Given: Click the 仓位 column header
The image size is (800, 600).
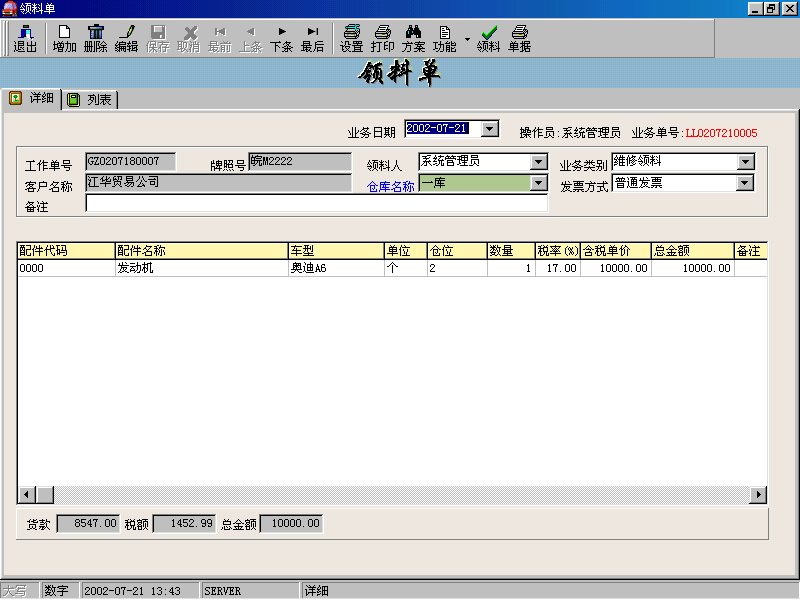Looking at the screenshot, I should (457, 251).
